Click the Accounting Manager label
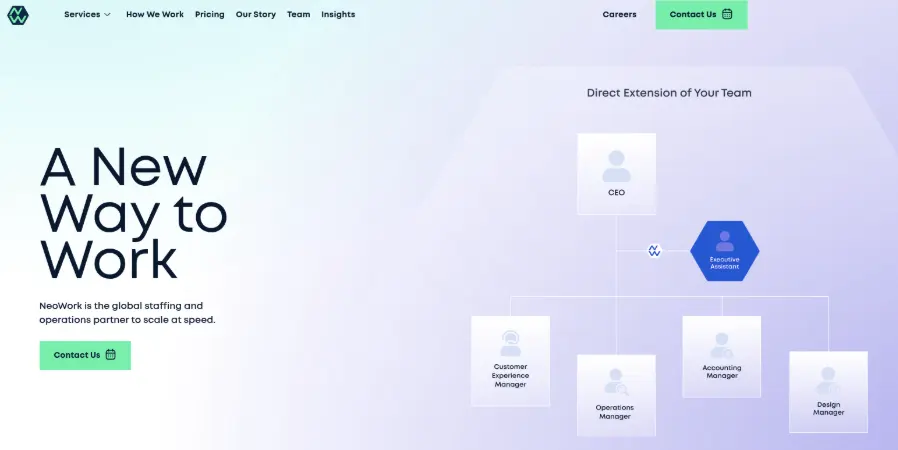Viewport: 898px width, 450px height. pos(722,372)
